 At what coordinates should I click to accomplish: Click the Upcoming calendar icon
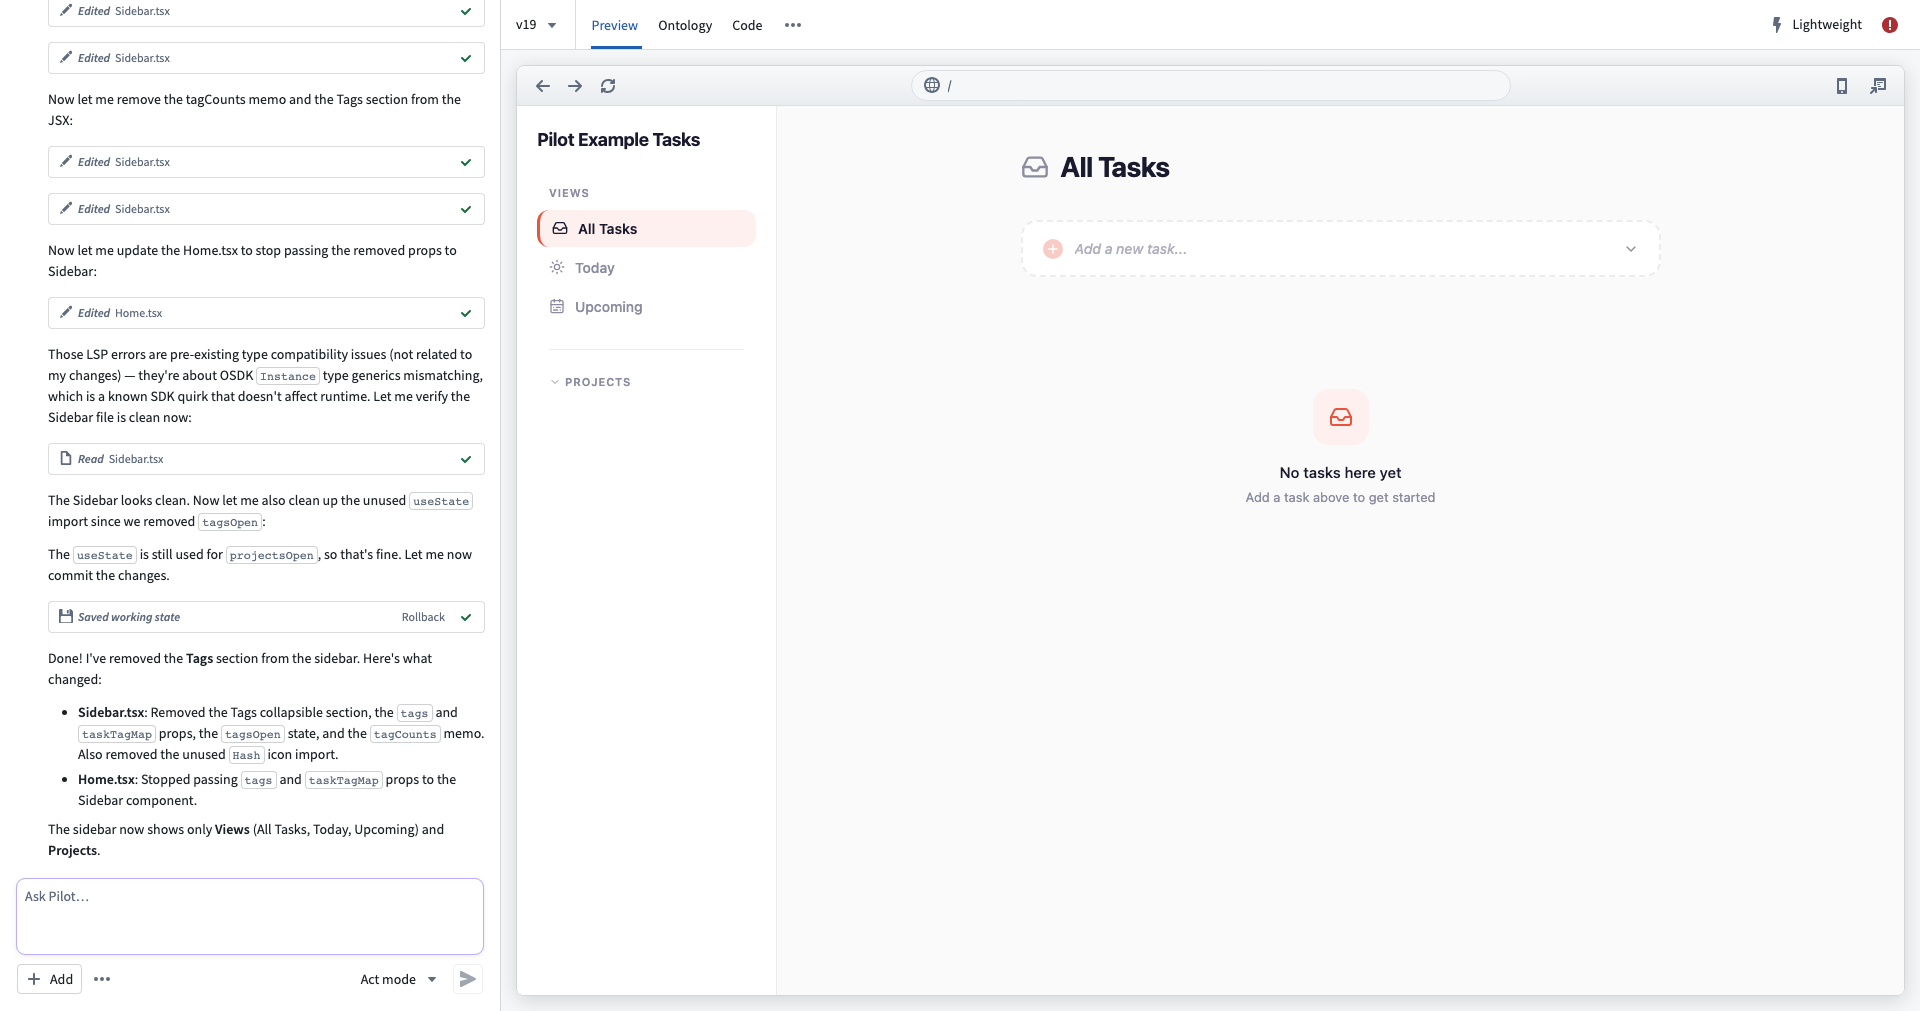(557, 306)
